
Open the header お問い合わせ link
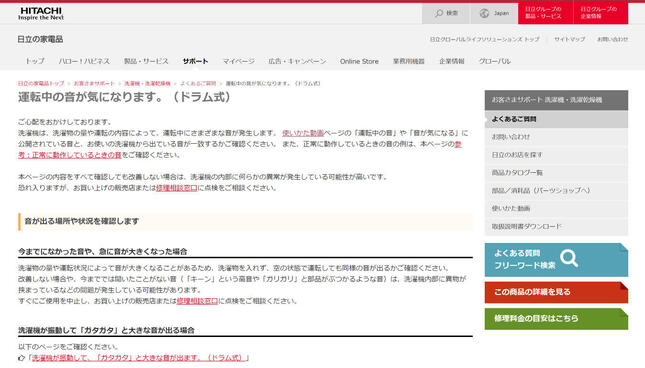coord(613,39)
